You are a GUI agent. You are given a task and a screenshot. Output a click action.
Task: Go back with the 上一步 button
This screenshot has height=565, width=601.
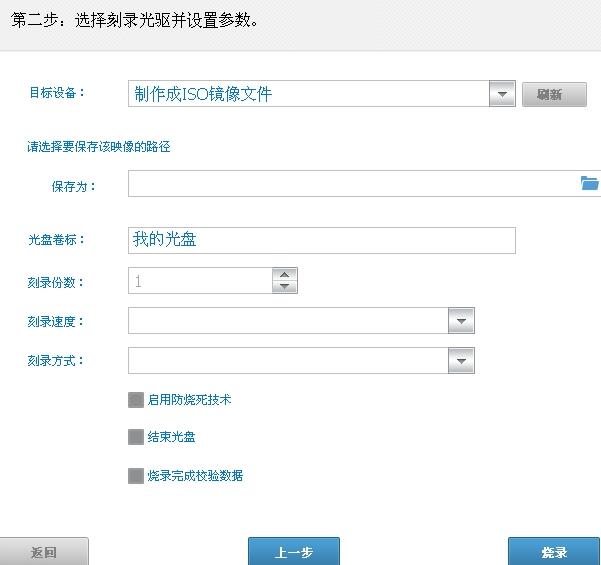(294, 552)
